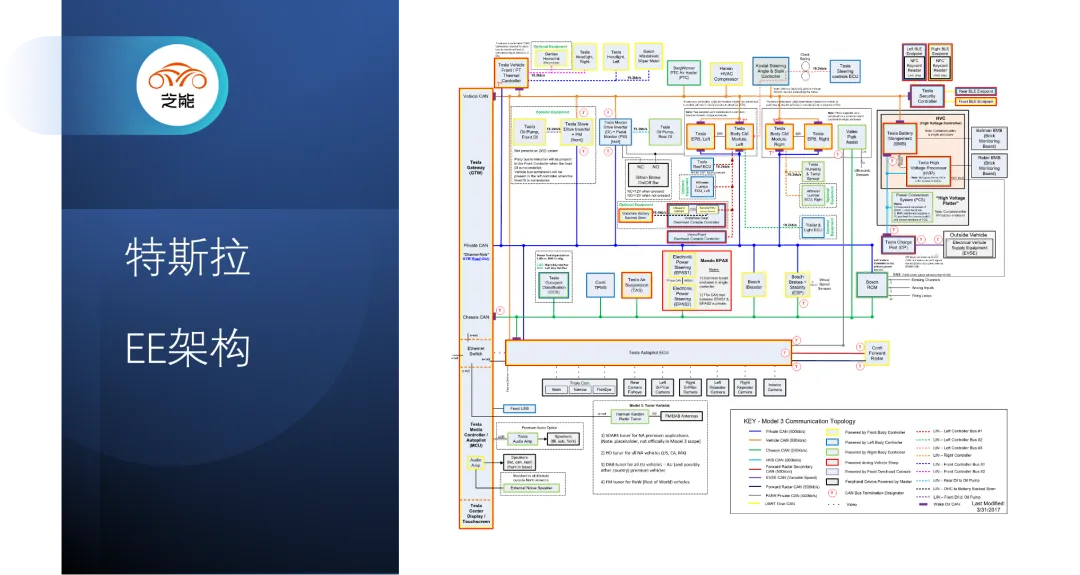Click the Ethernet Switch label
The width and height of the screenshot is (1080, 575).
[x=476, y=351]
